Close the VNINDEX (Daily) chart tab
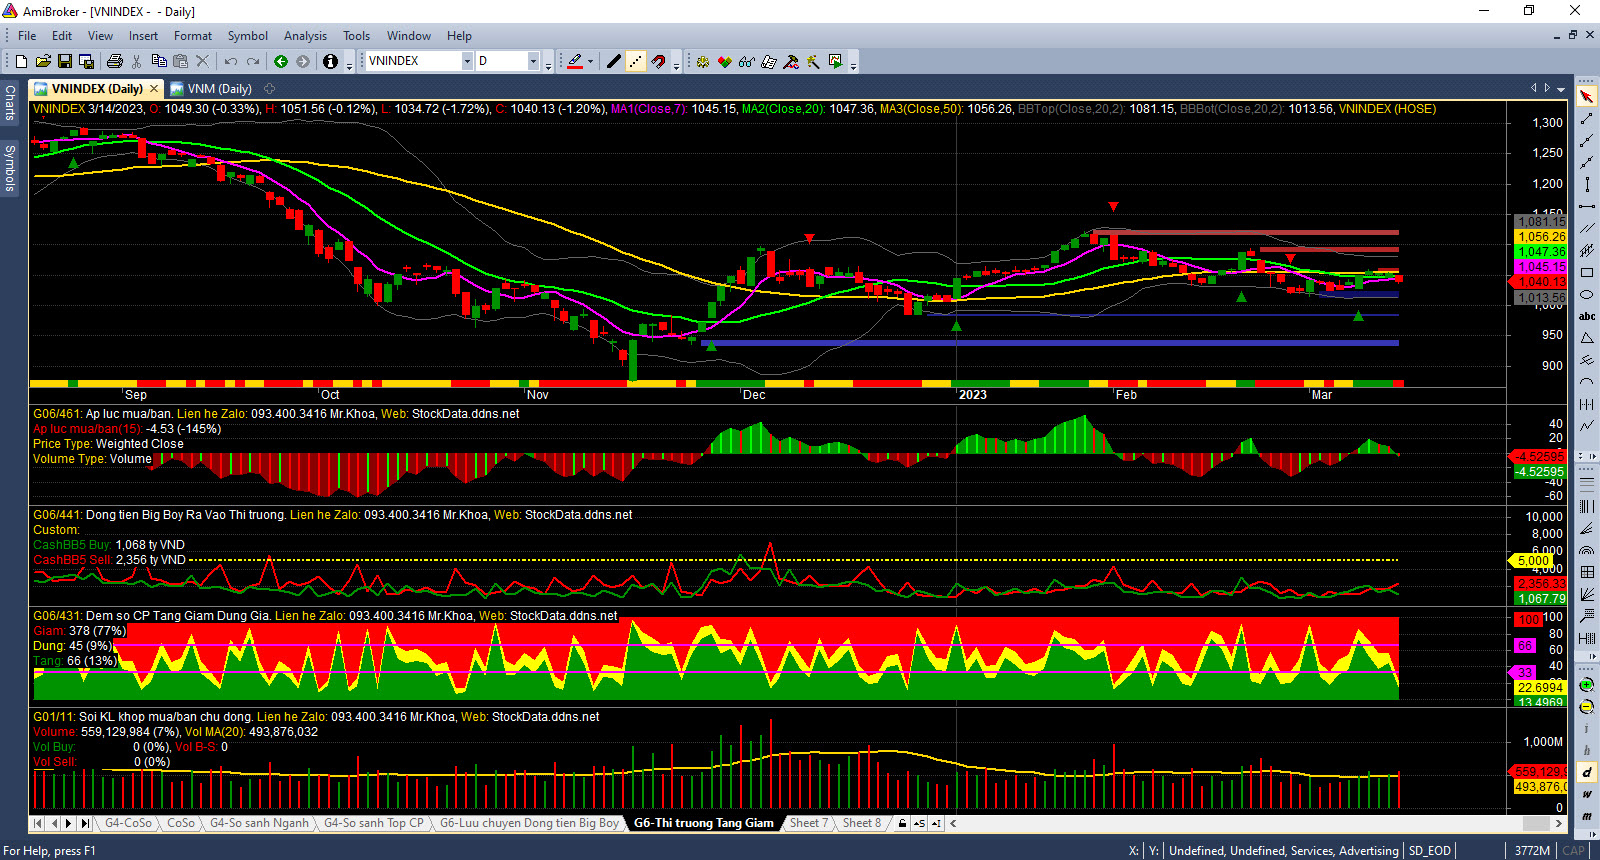Screen dimensions: 1600x860 pos(154,89)
